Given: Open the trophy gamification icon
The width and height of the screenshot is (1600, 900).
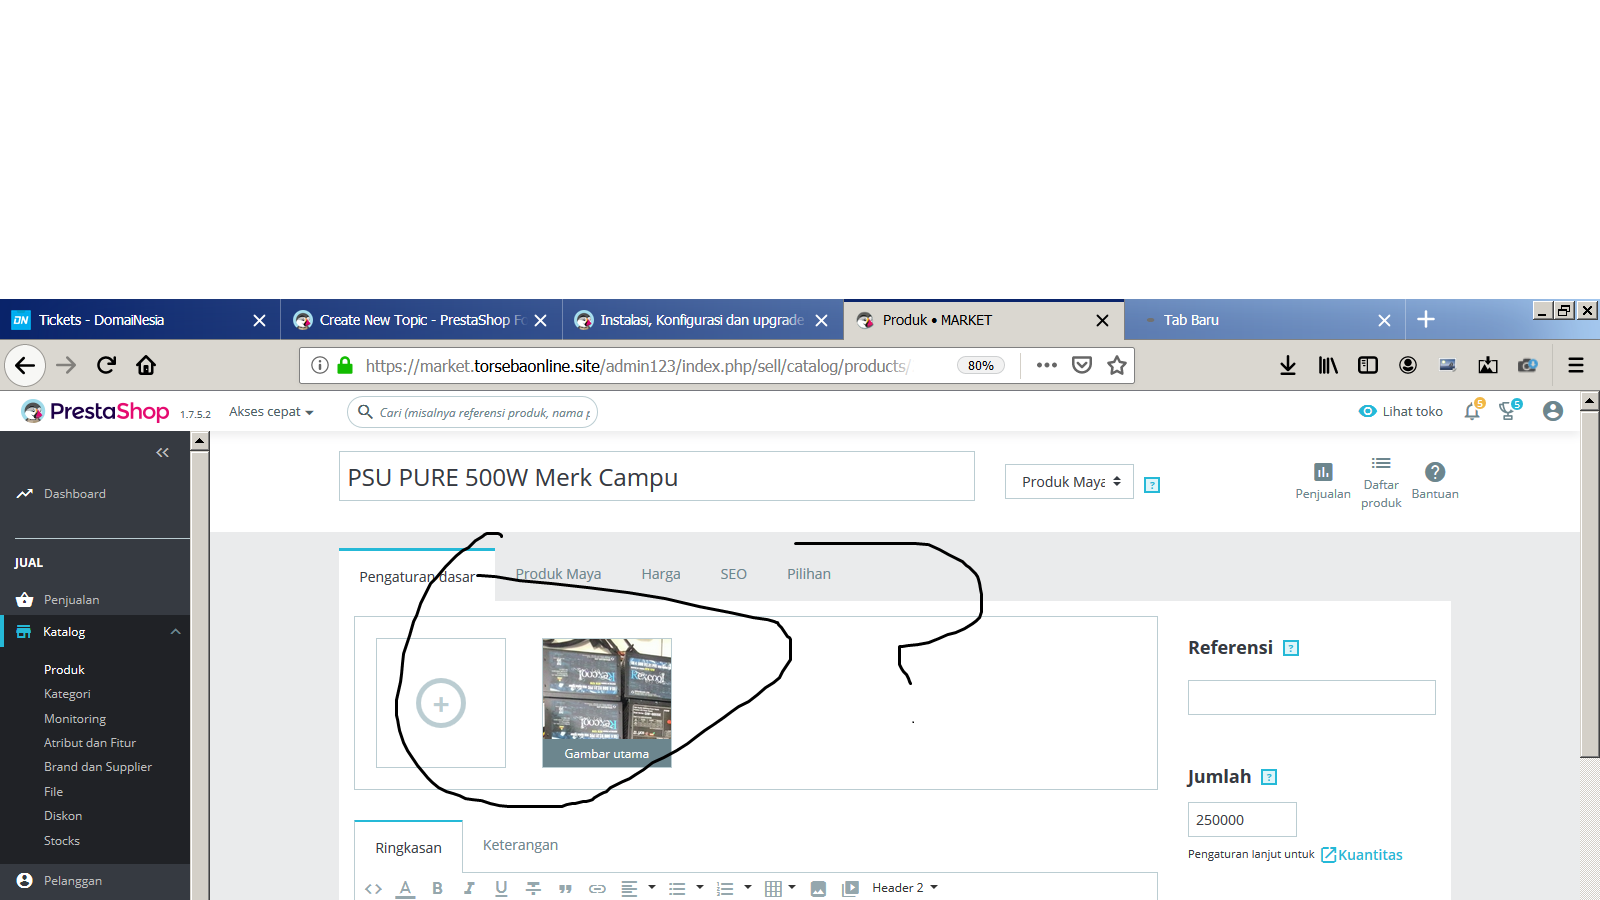Looking at the screenshot, I should [x=1508, y=411].
